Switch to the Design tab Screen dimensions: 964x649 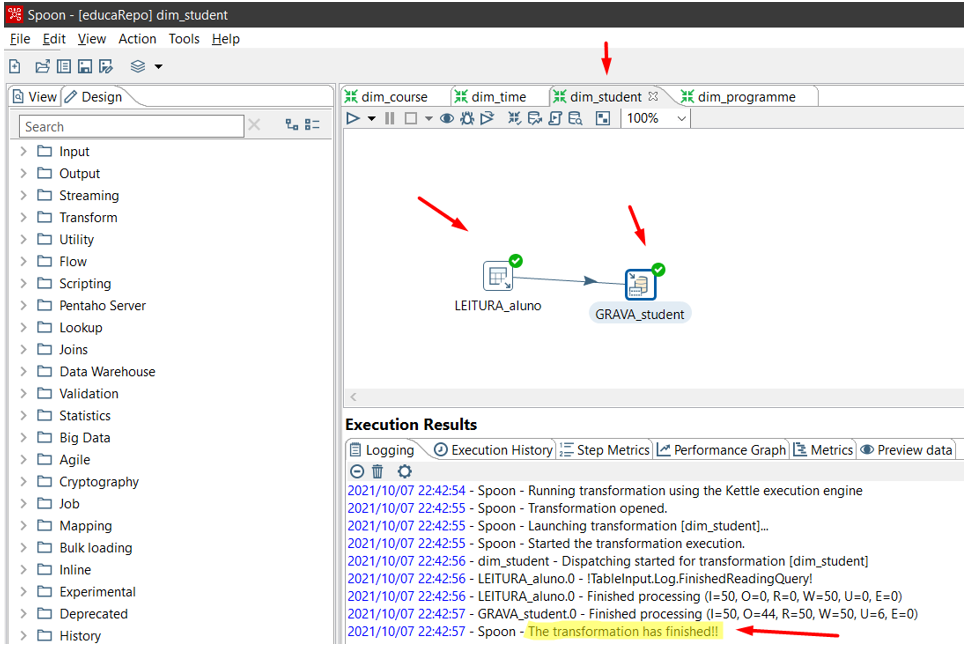tap(94, 96)
